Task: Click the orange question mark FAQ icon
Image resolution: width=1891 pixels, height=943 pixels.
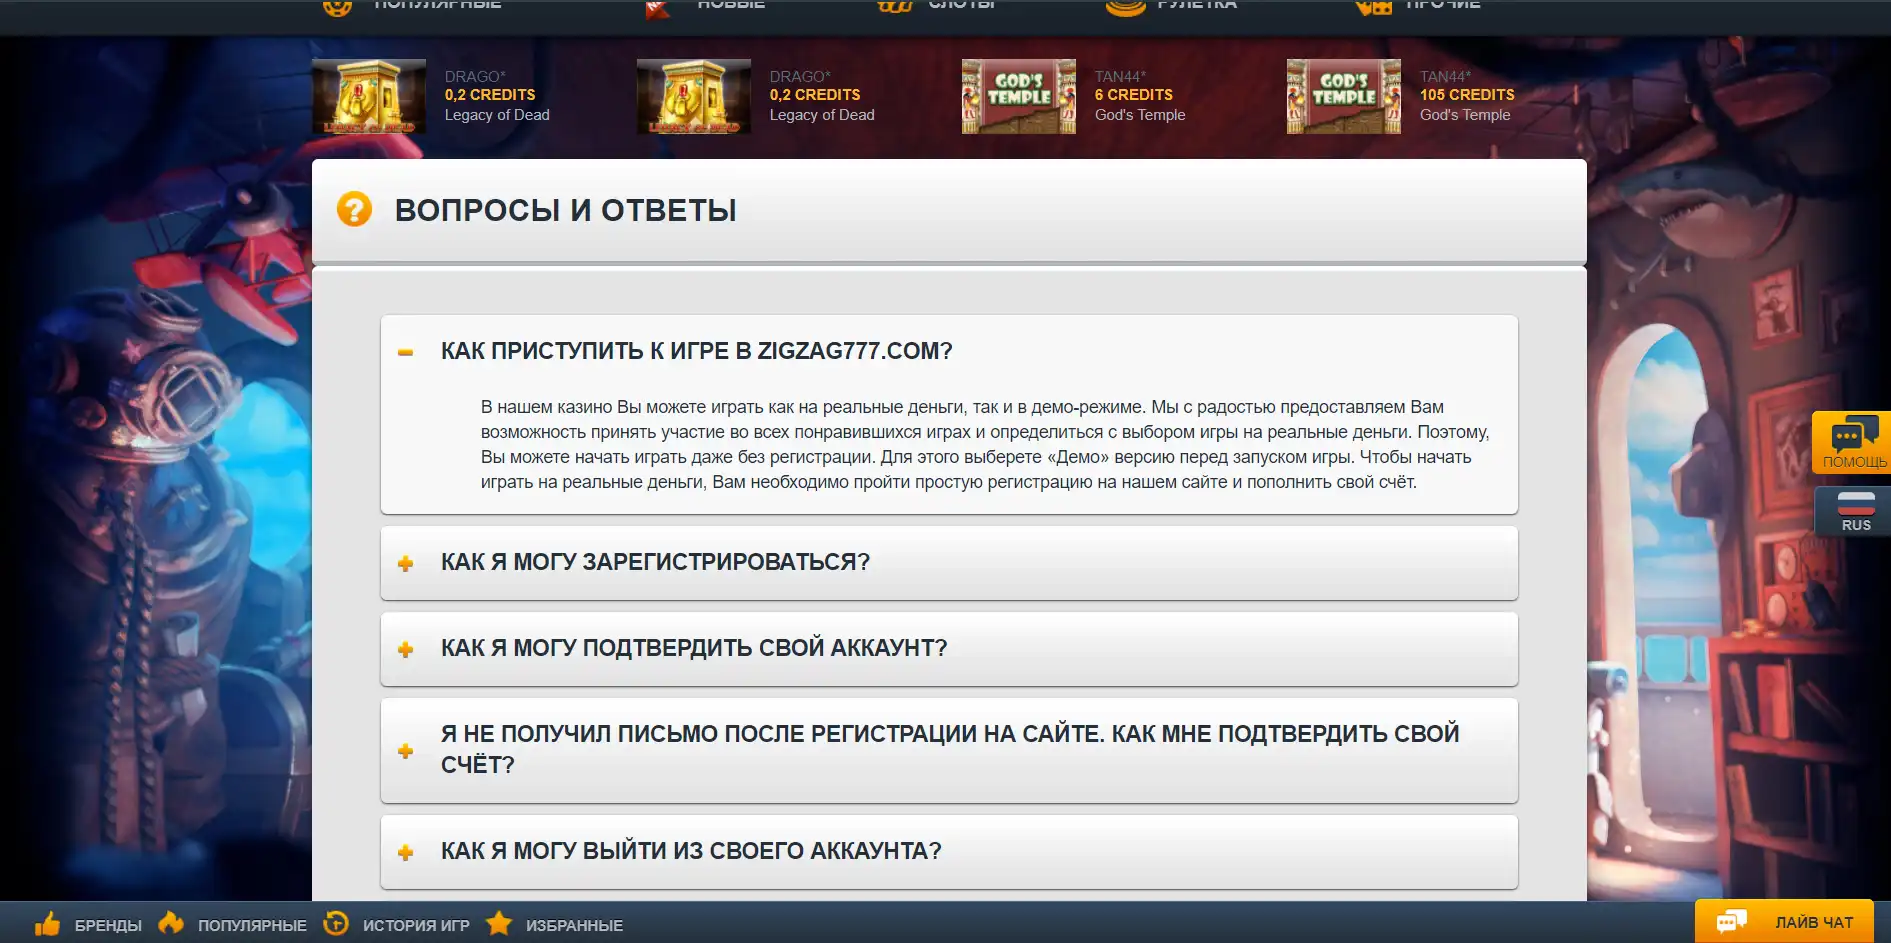Action: click(x=354, y=210)
